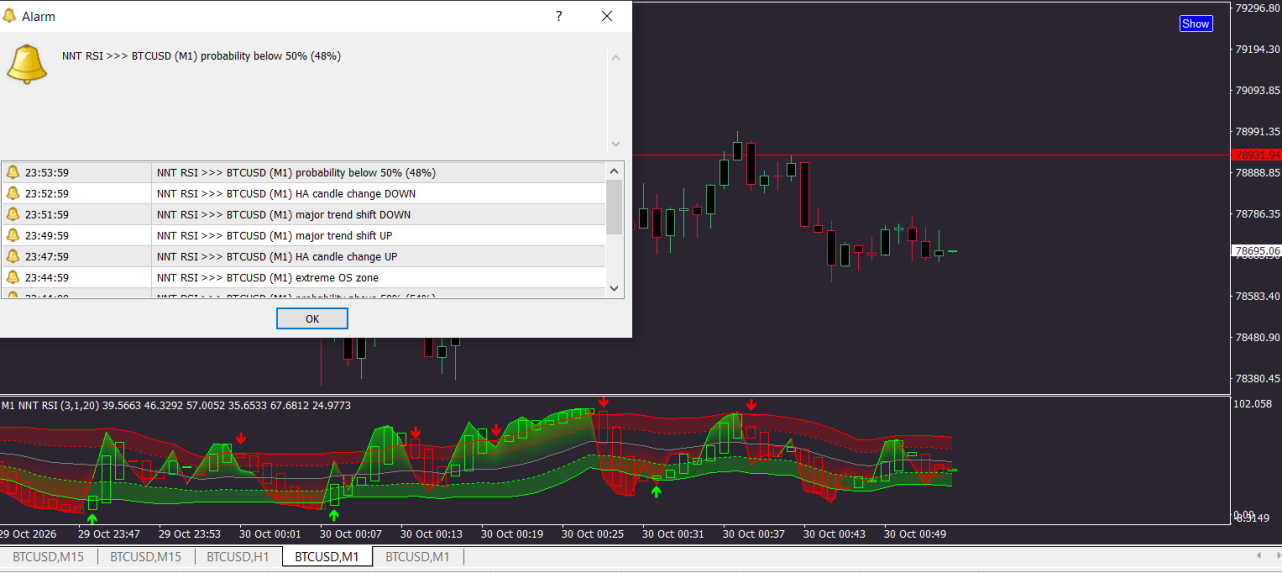Click the OK button in Alarm dialog
The image size is (1282, 573).
click(x=312, y=319)
